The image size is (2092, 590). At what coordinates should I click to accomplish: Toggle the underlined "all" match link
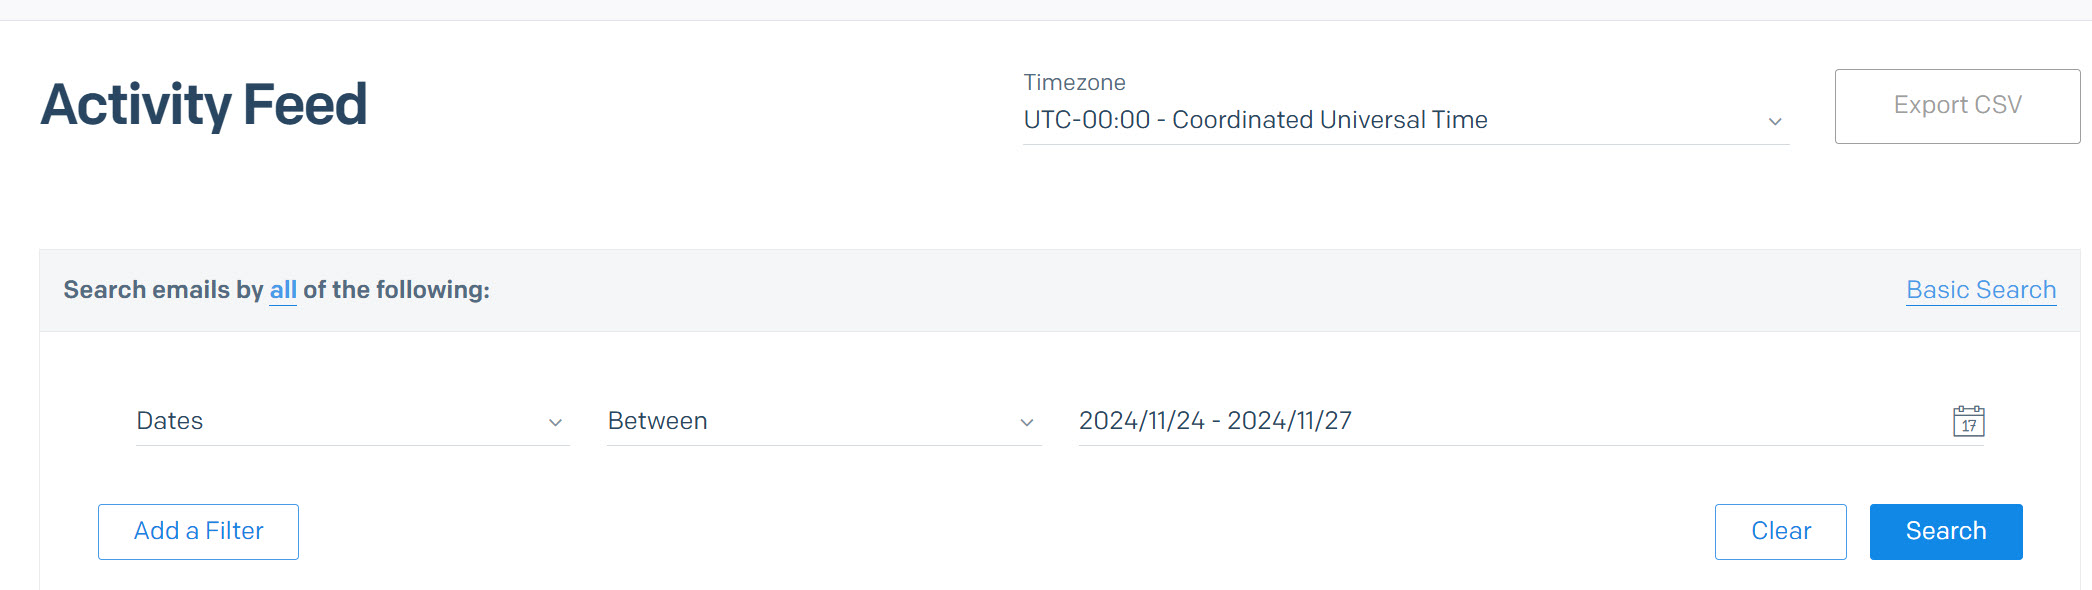pyautogui.click(x=283, y=290)
